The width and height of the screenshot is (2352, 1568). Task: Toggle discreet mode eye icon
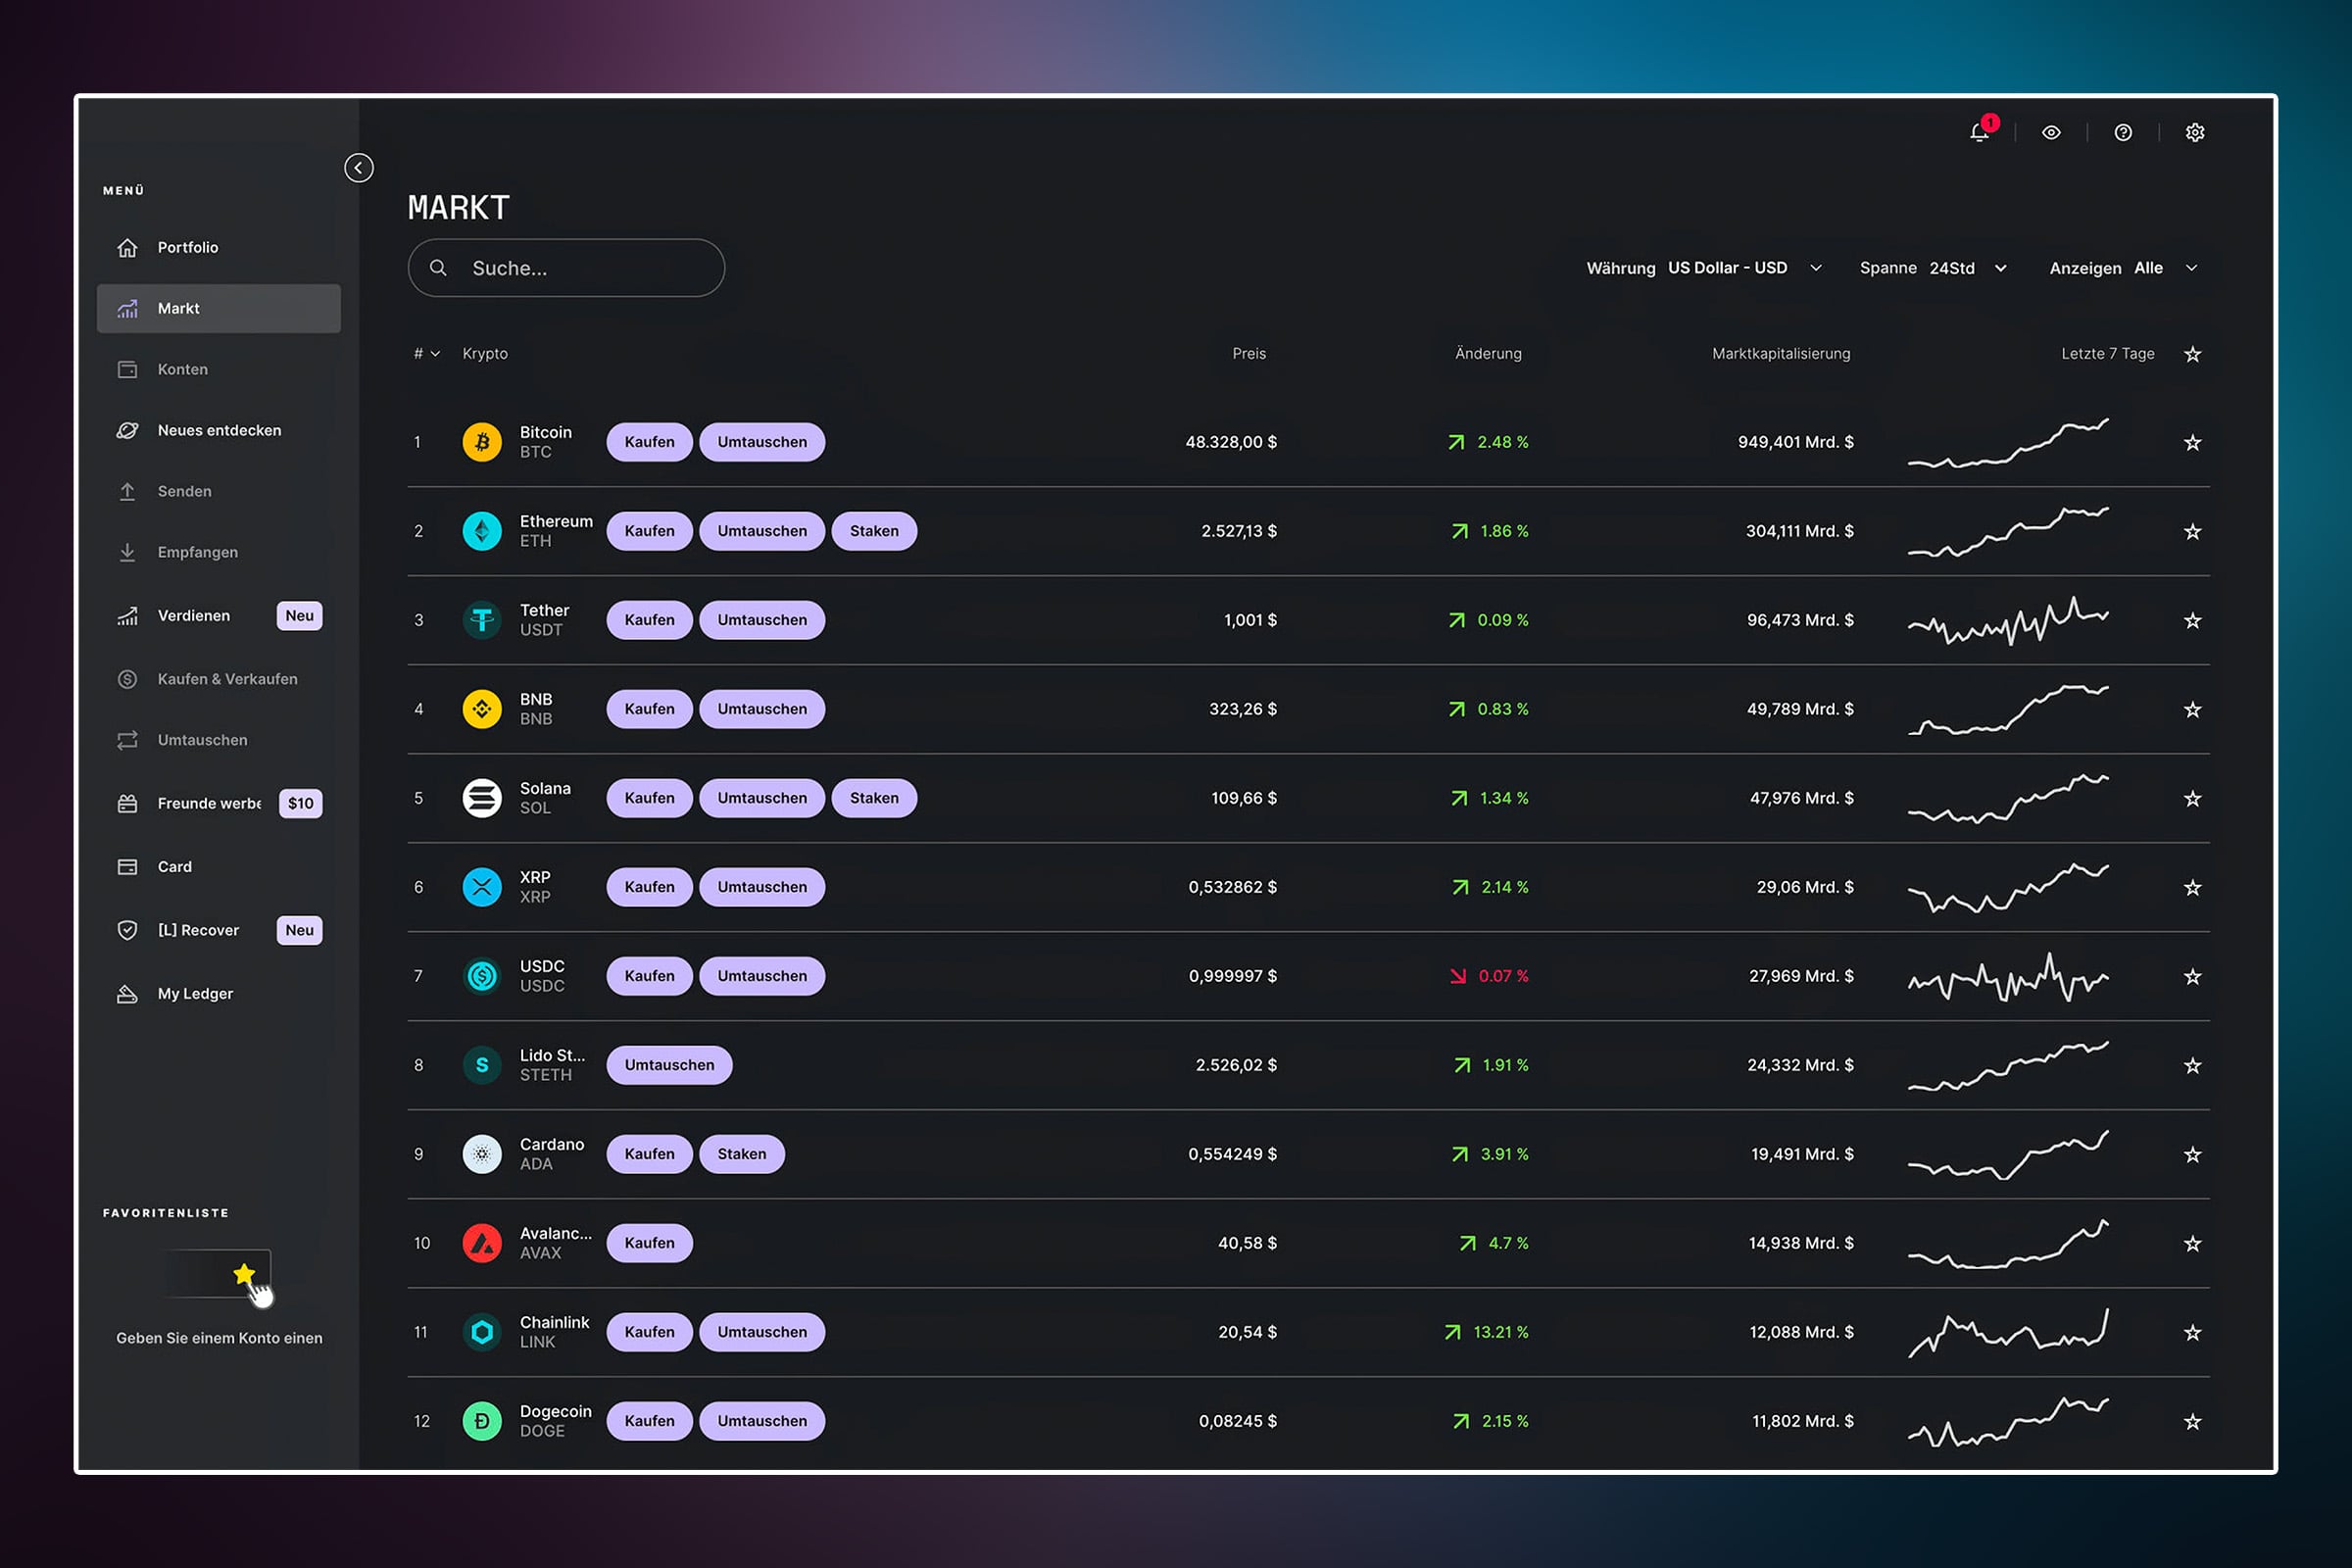pyautogui.click(x=2051, y=133)
